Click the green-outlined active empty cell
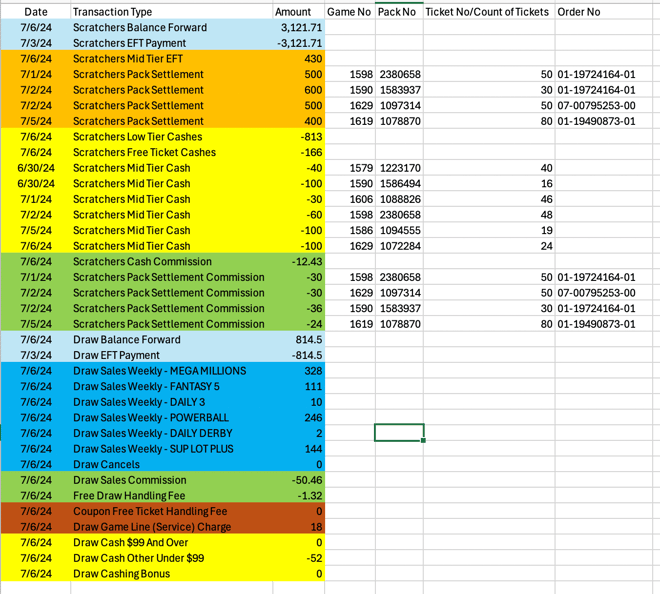Screen dimensions: 660x594 point(399,433)
